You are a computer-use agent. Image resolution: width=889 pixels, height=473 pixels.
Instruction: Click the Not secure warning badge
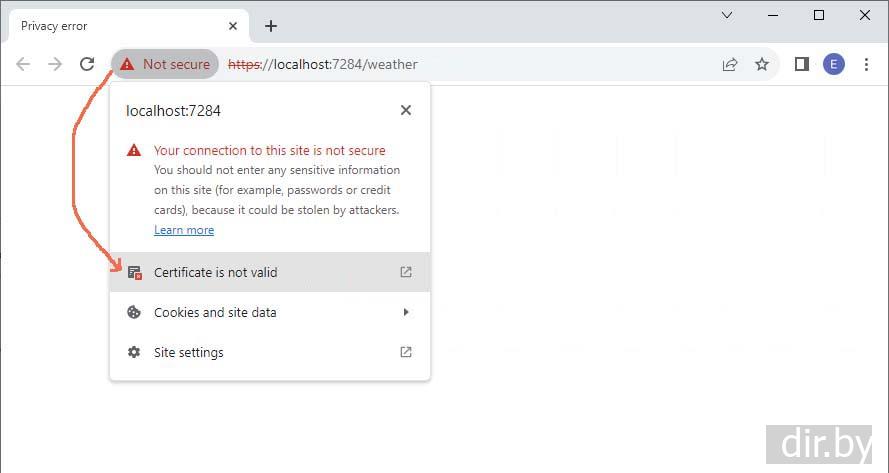coord(165,64)
